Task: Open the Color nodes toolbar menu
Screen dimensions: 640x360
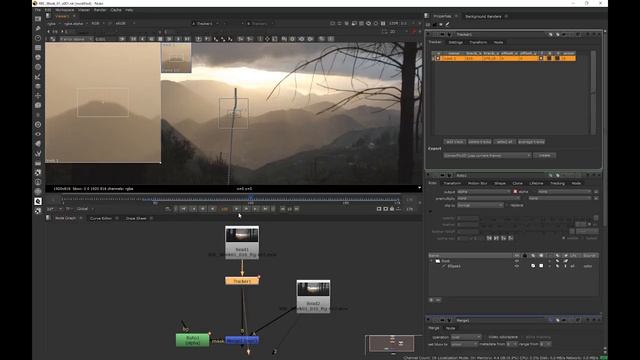Action: tap(38, 58)
